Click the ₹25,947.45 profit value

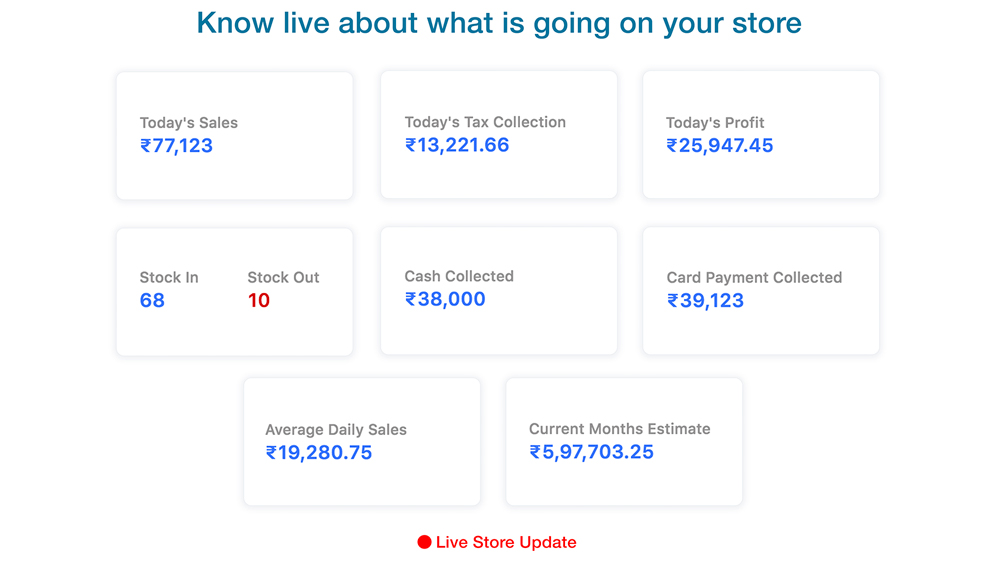pos(720,146)
